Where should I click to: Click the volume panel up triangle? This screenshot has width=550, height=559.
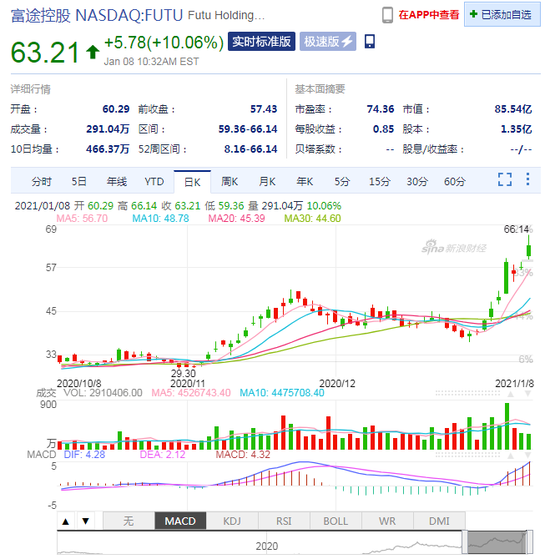(x=511, y=394)
